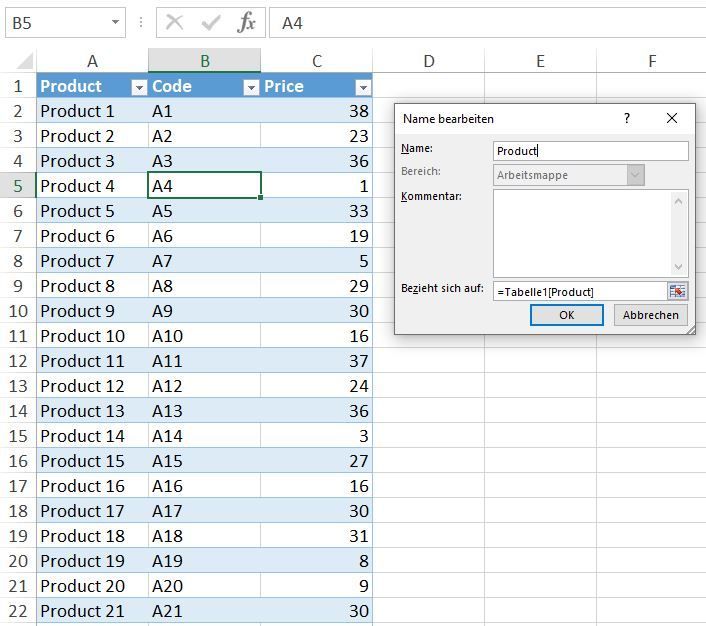Screen dimensions: 706x626
Task: Click into the Name input field
Action: (x=591, y=151)
